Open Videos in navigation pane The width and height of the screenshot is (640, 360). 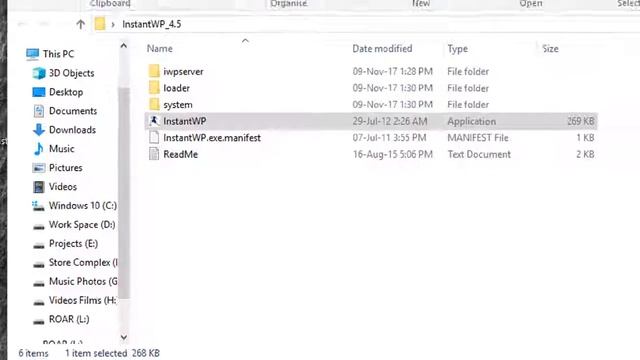pos(62,187)
